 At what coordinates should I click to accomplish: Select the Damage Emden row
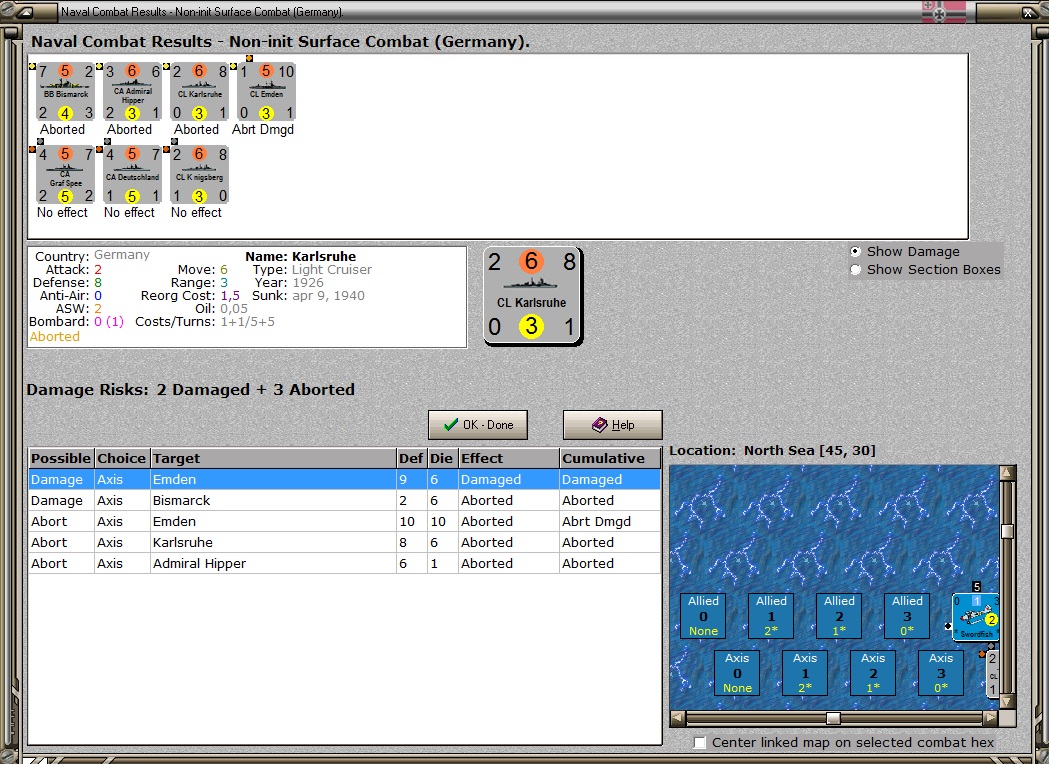pyautogui.click(x=344, y=480)
